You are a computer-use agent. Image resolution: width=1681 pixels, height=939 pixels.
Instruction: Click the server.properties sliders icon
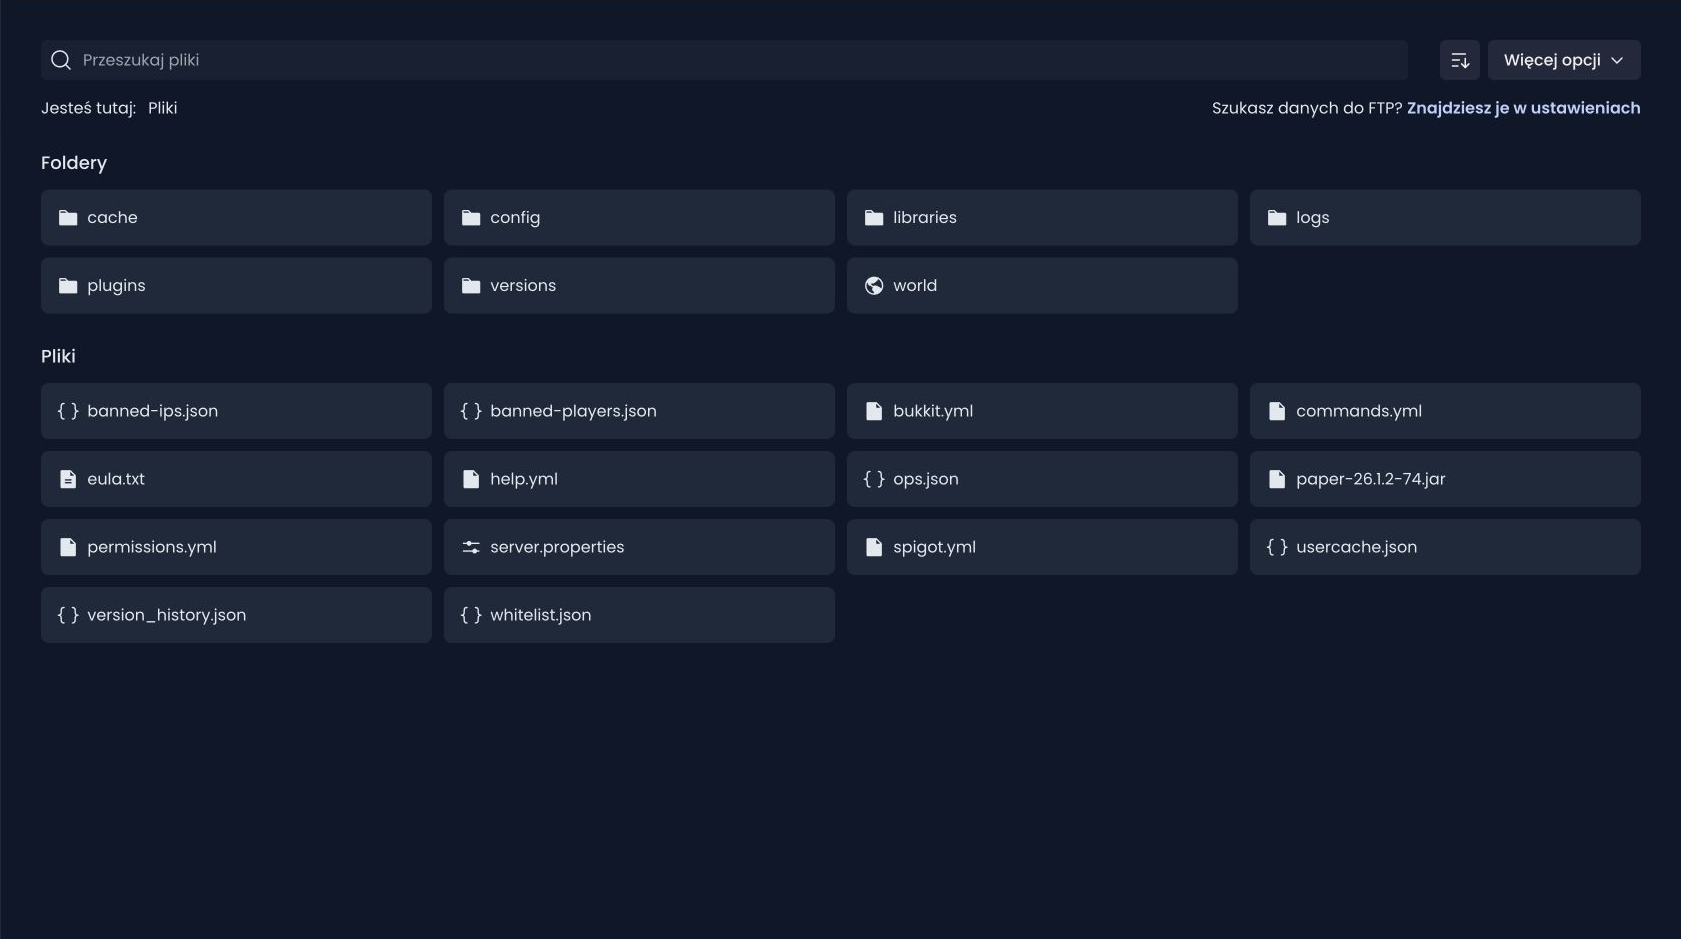[x=471, y=547]
